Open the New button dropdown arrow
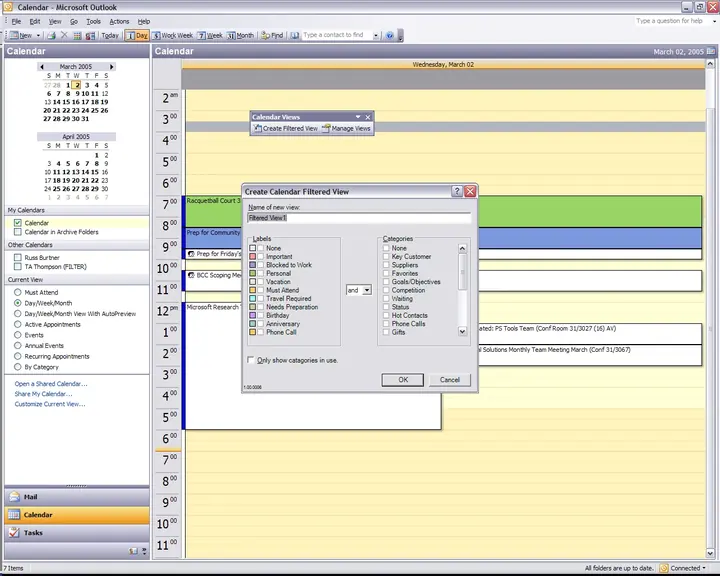Image resolution: width=720 pixels, height=576 pixels. coord(38,35)
